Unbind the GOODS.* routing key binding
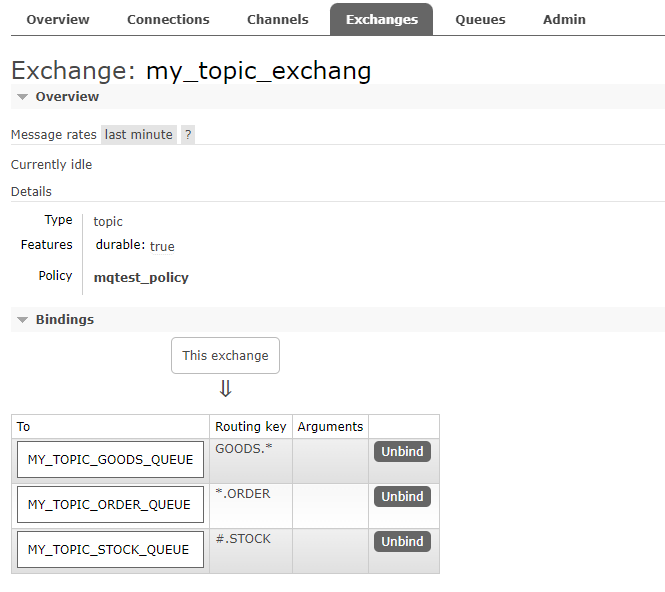Viewport: 665px width, 592px height. 402,452
